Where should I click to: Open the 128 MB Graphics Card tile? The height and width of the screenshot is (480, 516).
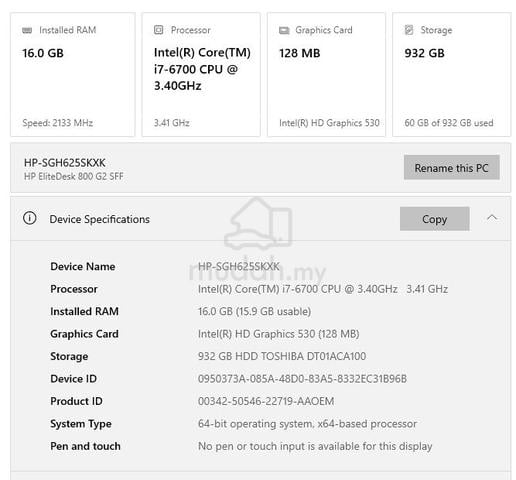[x=326, y=75]
